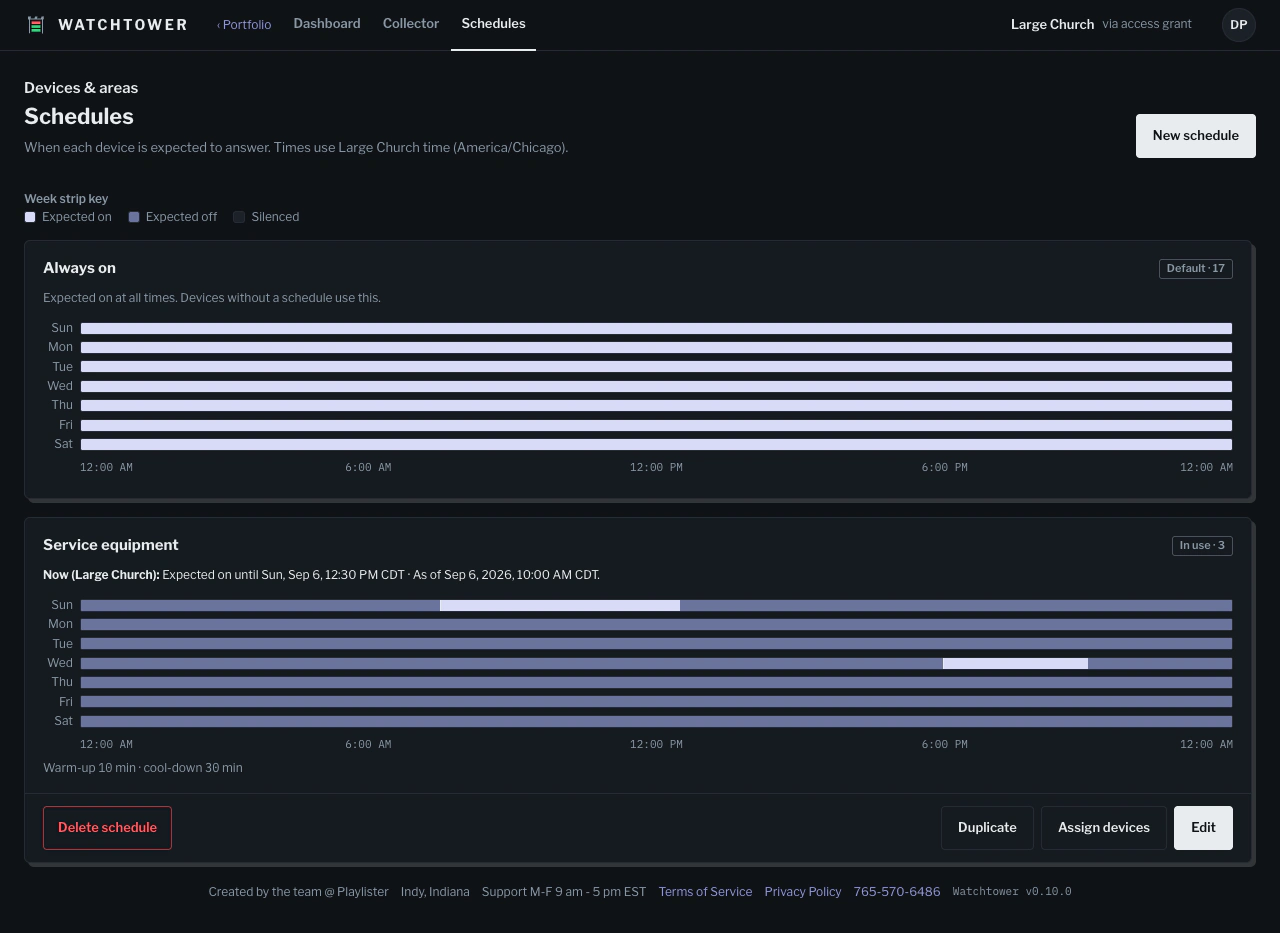The image size is (1280, 933).
Task: Click the Expected off legend swatch
Action: click(x=134, y=217)
